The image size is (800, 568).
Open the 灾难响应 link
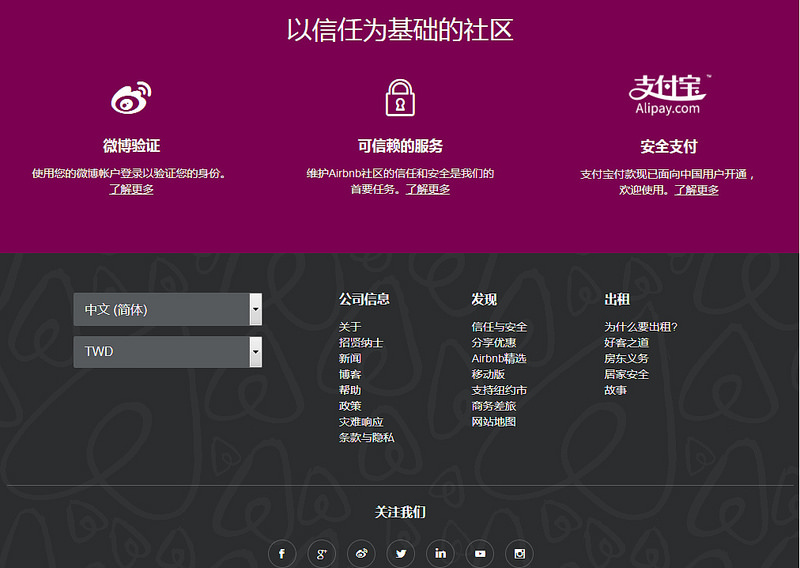(x=361, y=422)
